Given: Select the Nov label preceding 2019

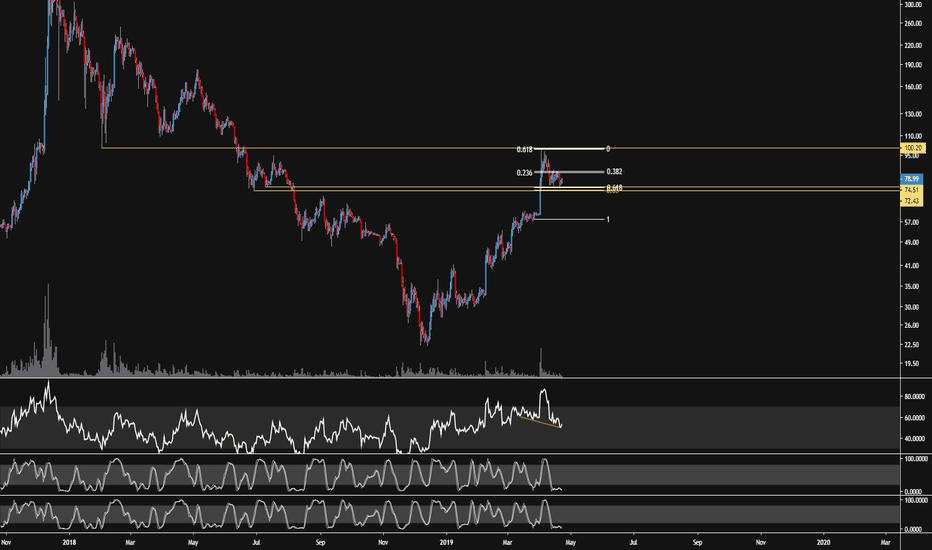Looking at the screenshot, I should 383,542.
